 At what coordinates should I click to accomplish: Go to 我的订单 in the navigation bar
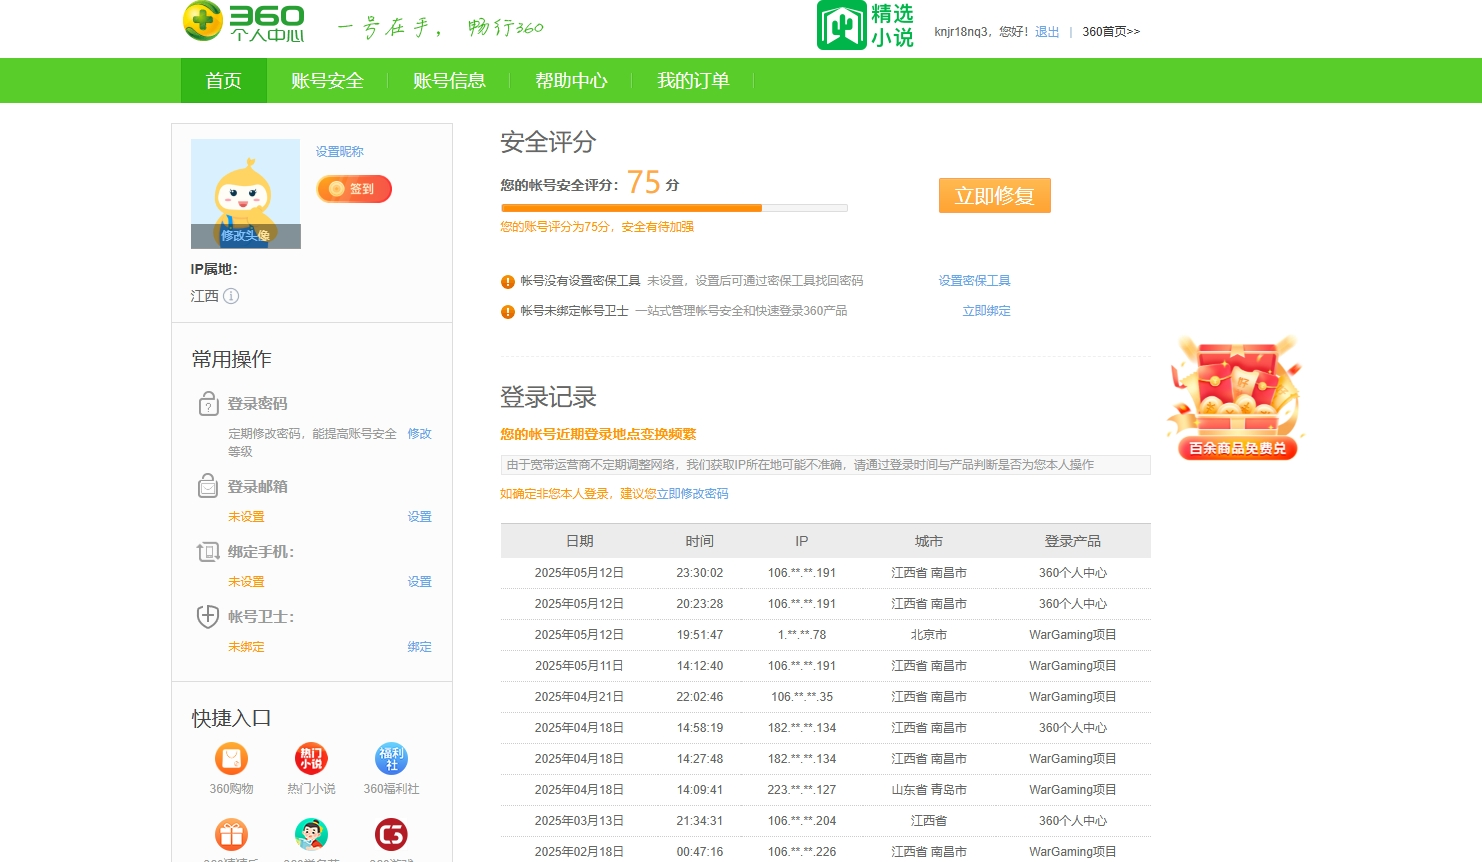[x=694, y=80]
